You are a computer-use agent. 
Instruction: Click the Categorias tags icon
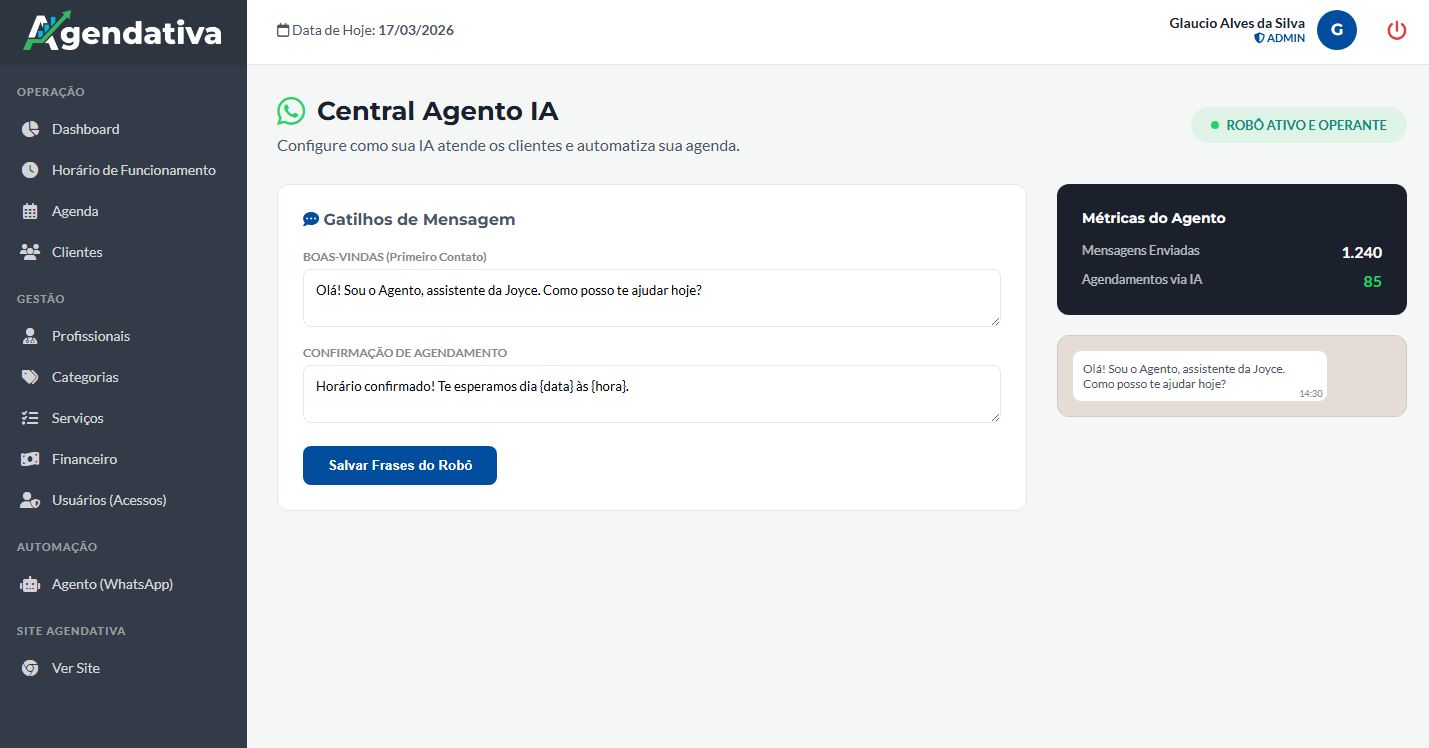[30, 377]
